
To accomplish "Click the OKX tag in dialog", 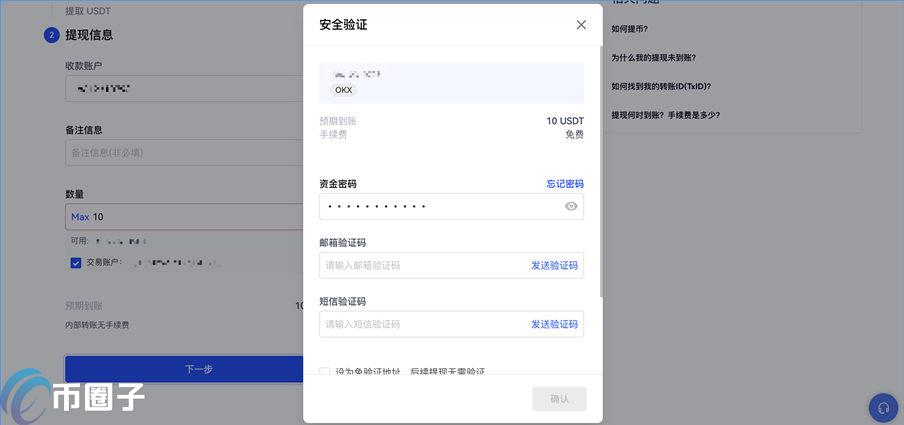I will tap(343, 90).
